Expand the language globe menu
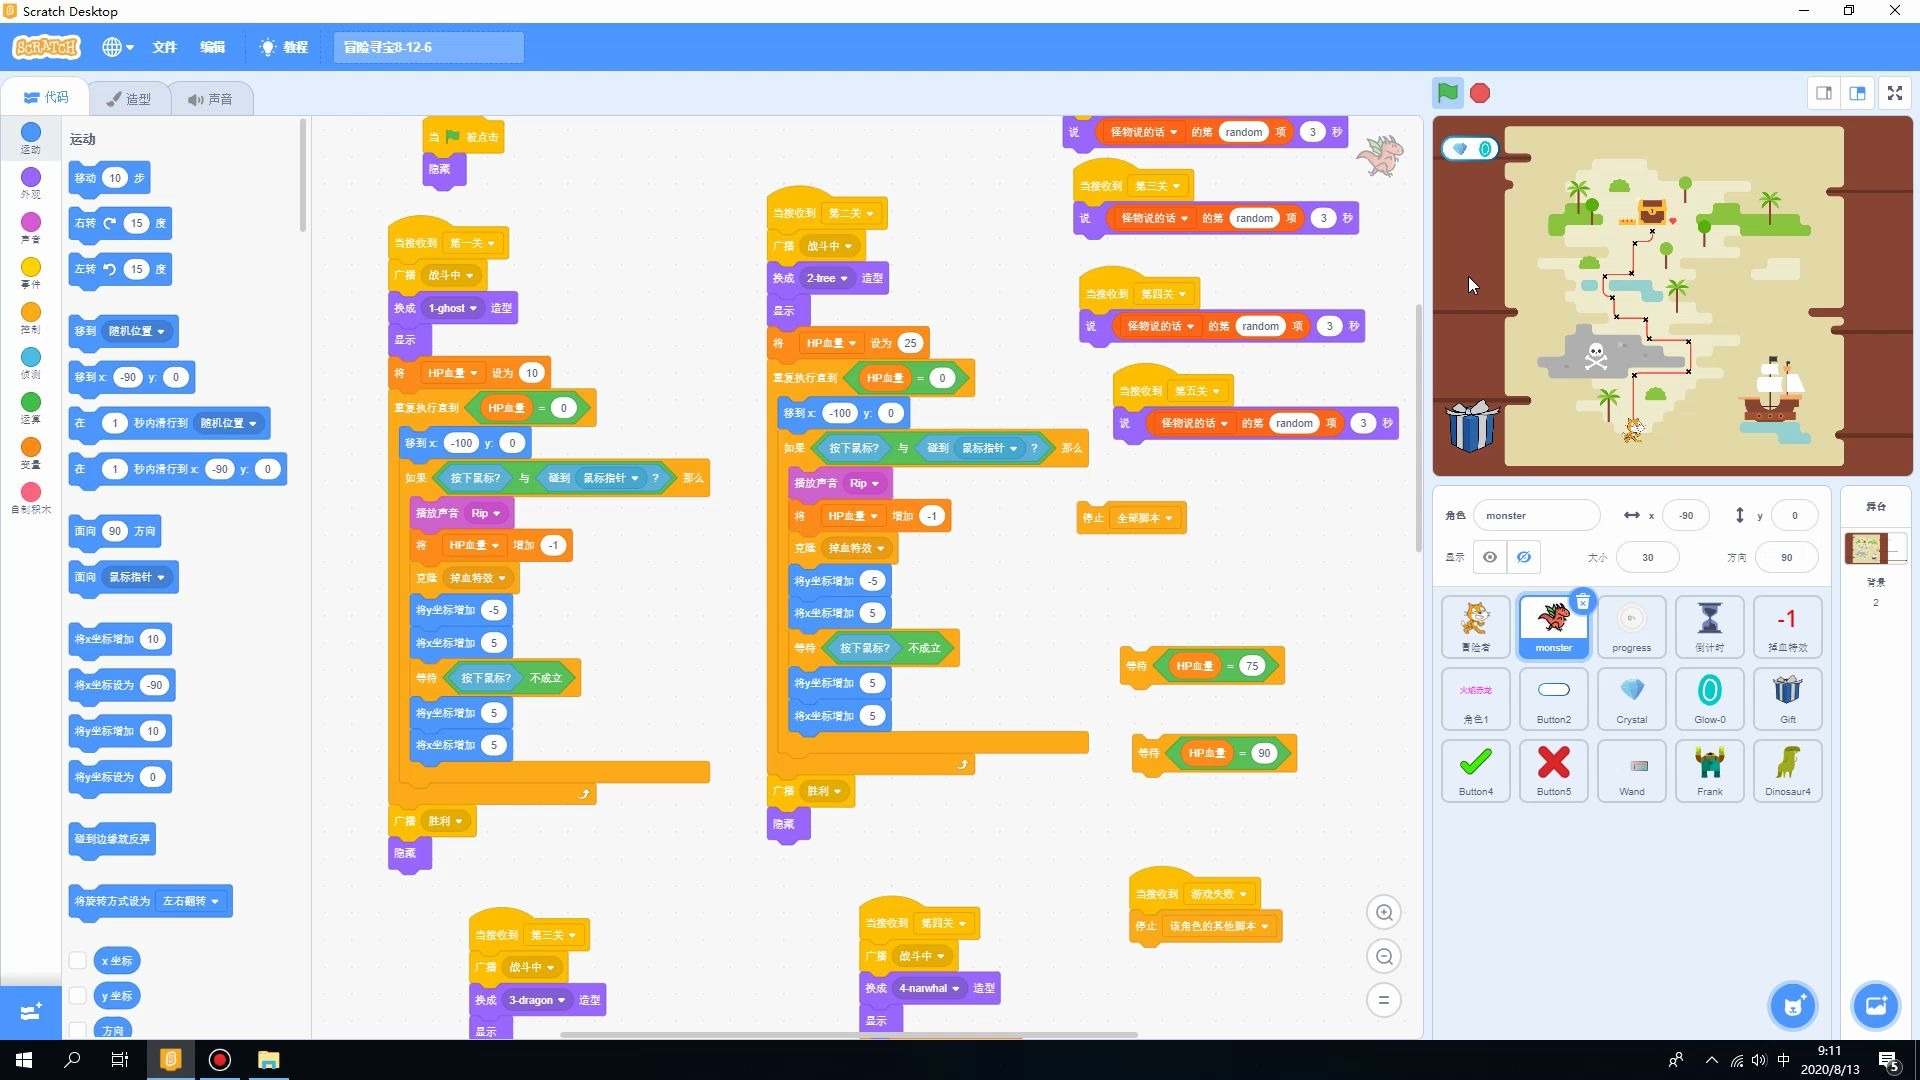Image resolution: width=1920 pixels, height=1080 pixels. tap(117, 47)
